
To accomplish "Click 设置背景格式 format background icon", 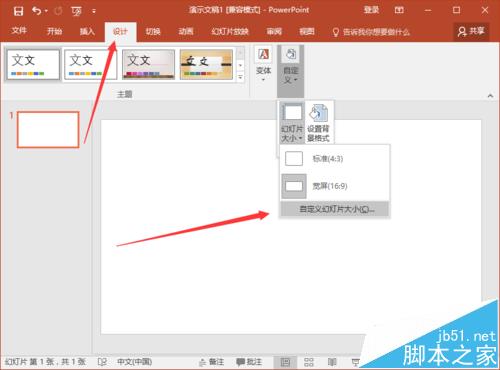I will pyautogui.click(x=318, y=123).
